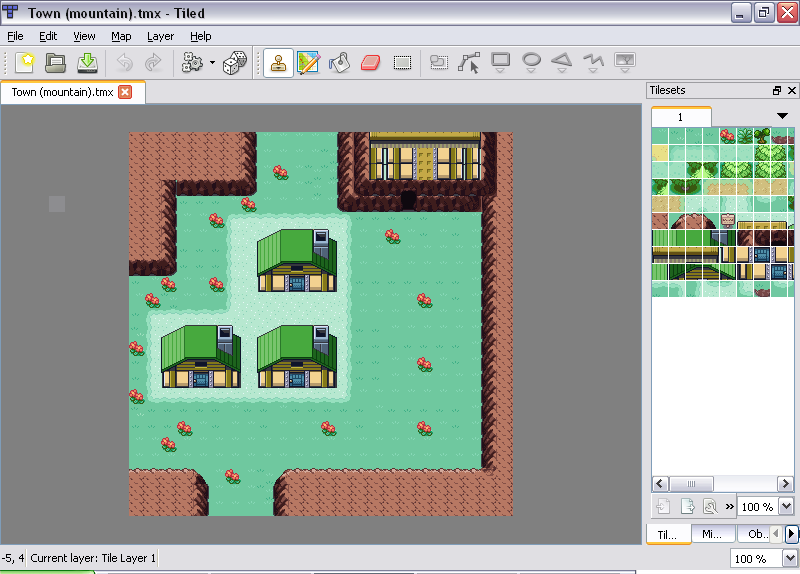Create a new map with New icon
This screenshot has width=800, height=574.
25,63
